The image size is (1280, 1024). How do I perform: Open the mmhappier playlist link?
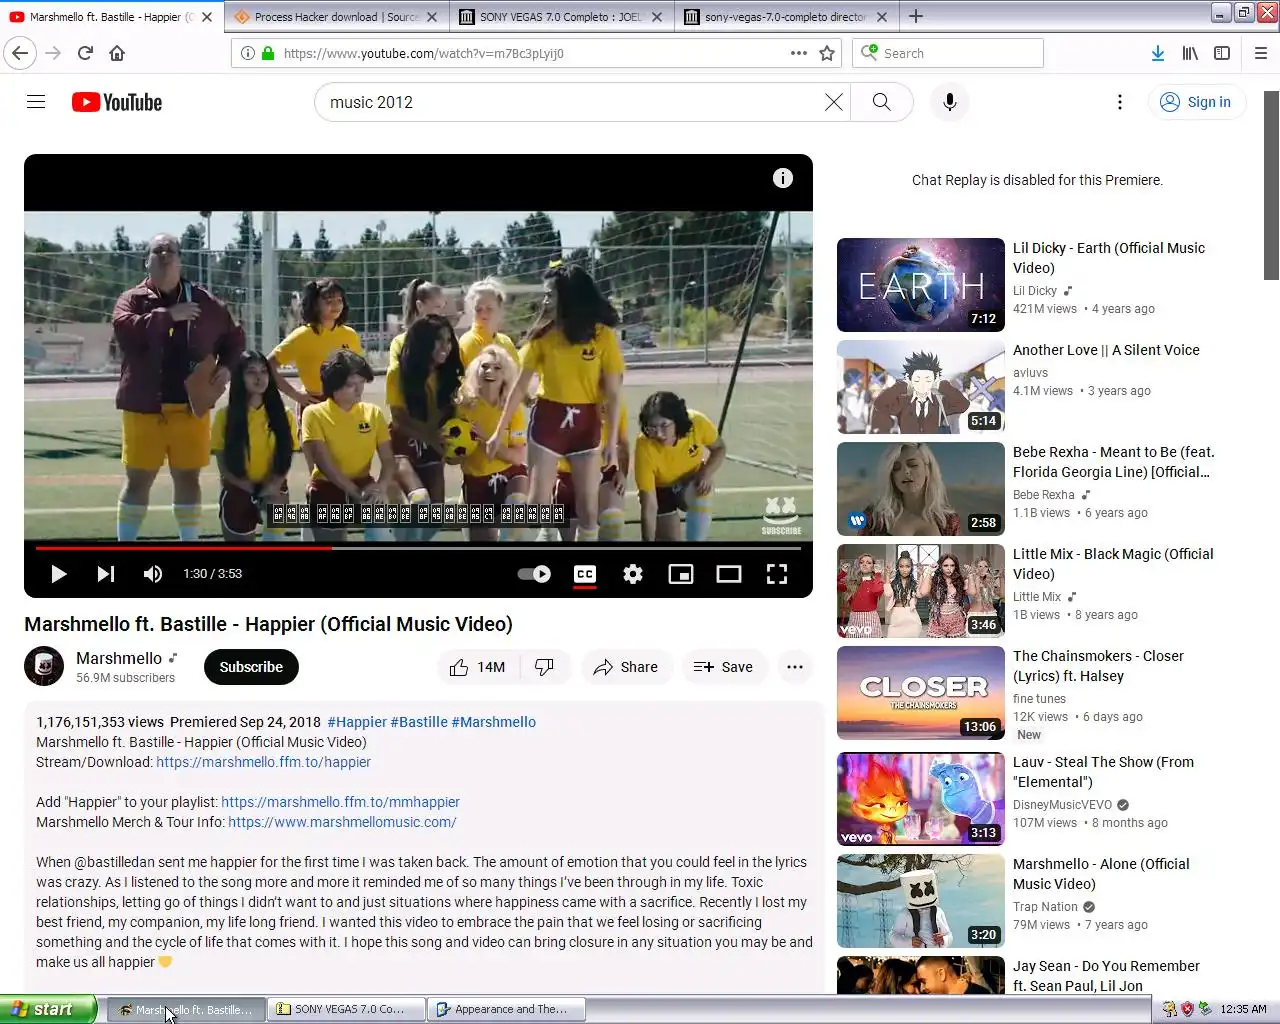(340, 802)
